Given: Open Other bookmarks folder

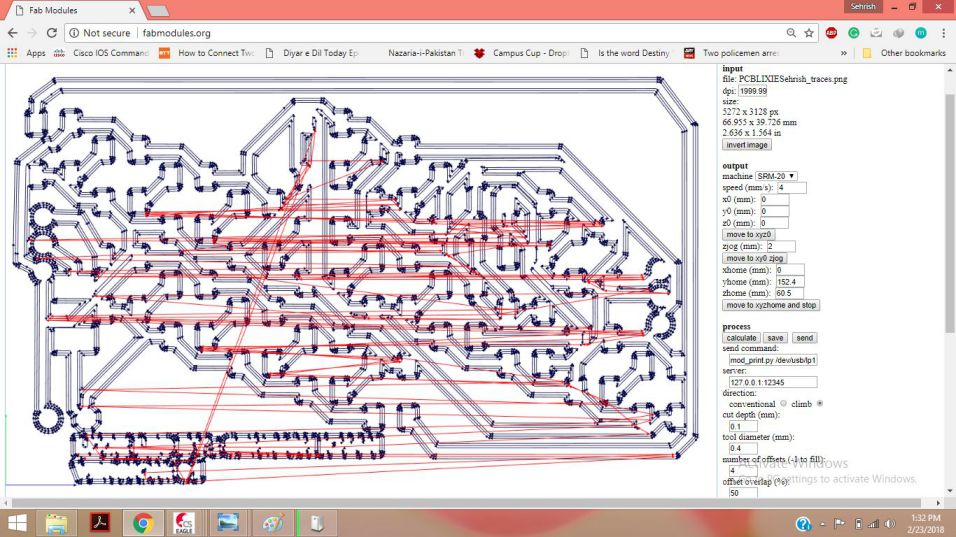Looking at the screenshot, I should click(904, 53).
